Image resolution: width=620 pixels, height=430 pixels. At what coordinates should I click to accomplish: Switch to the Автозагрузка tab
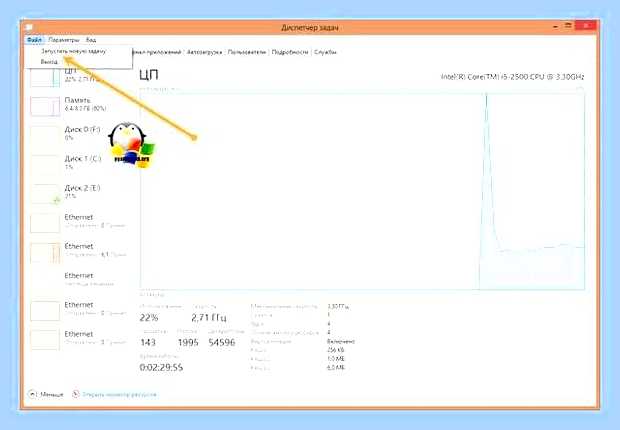204,52
